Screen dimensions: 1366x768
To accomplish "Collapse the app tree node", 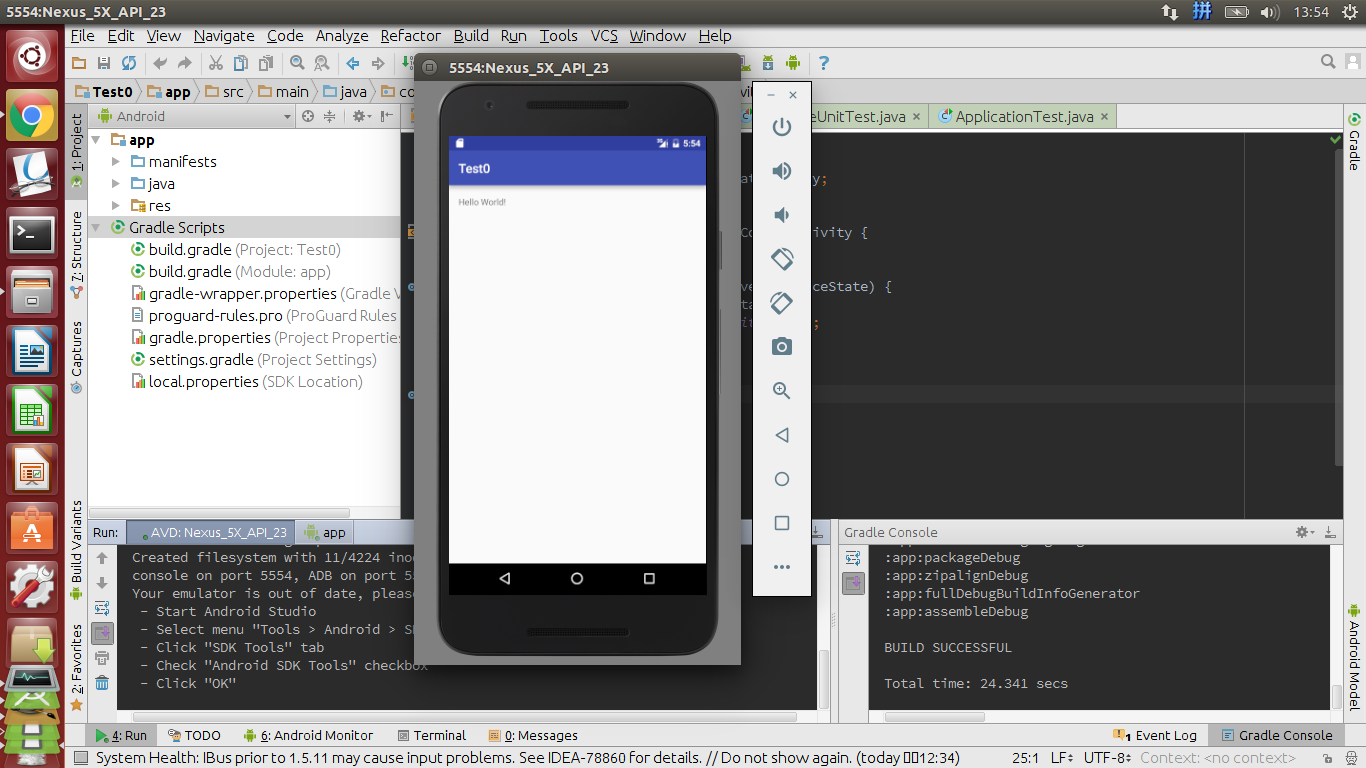I will coord(96,140).
